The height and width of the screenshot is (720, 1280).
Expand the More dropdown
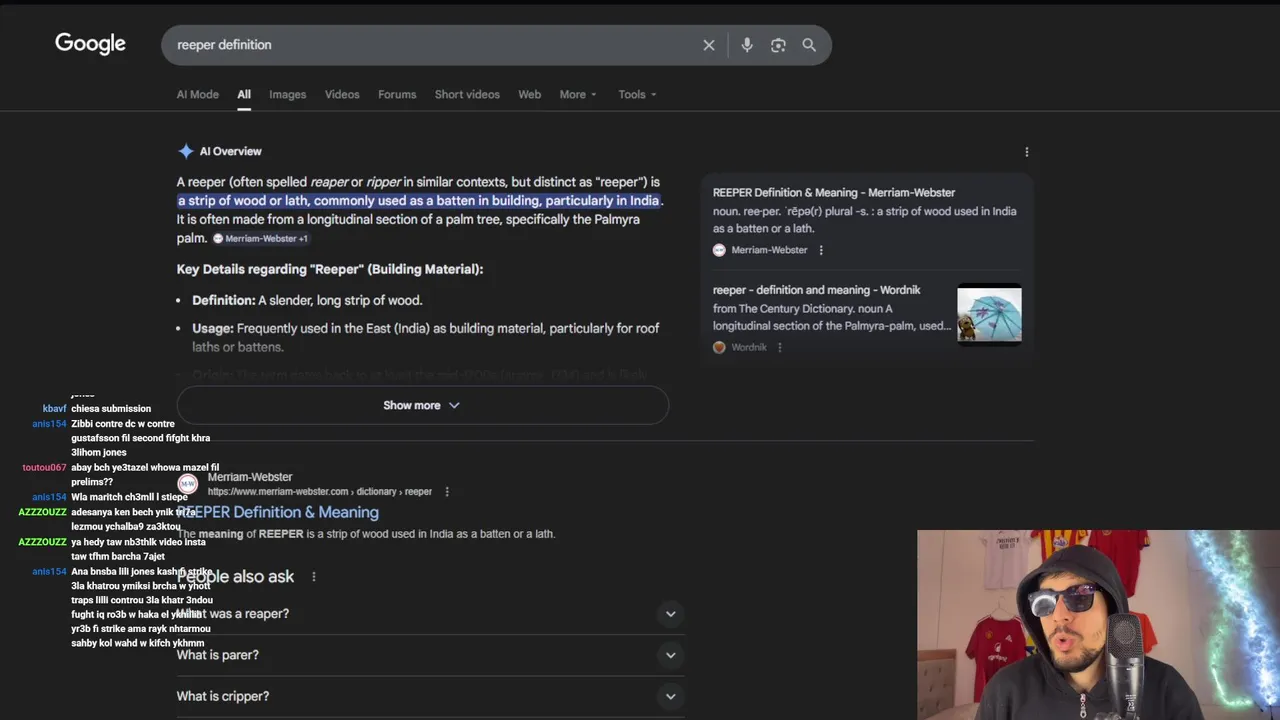(x=578, y=94)
